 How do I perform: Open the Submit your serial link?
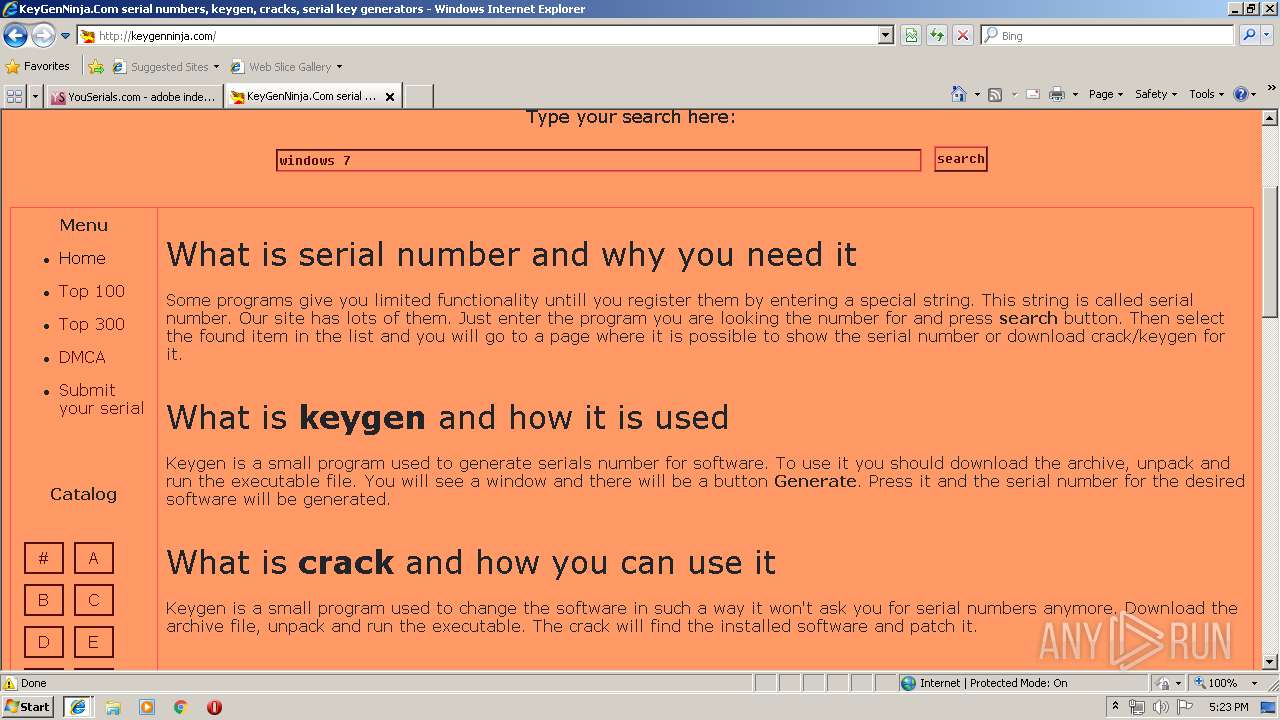coord(101,399)
